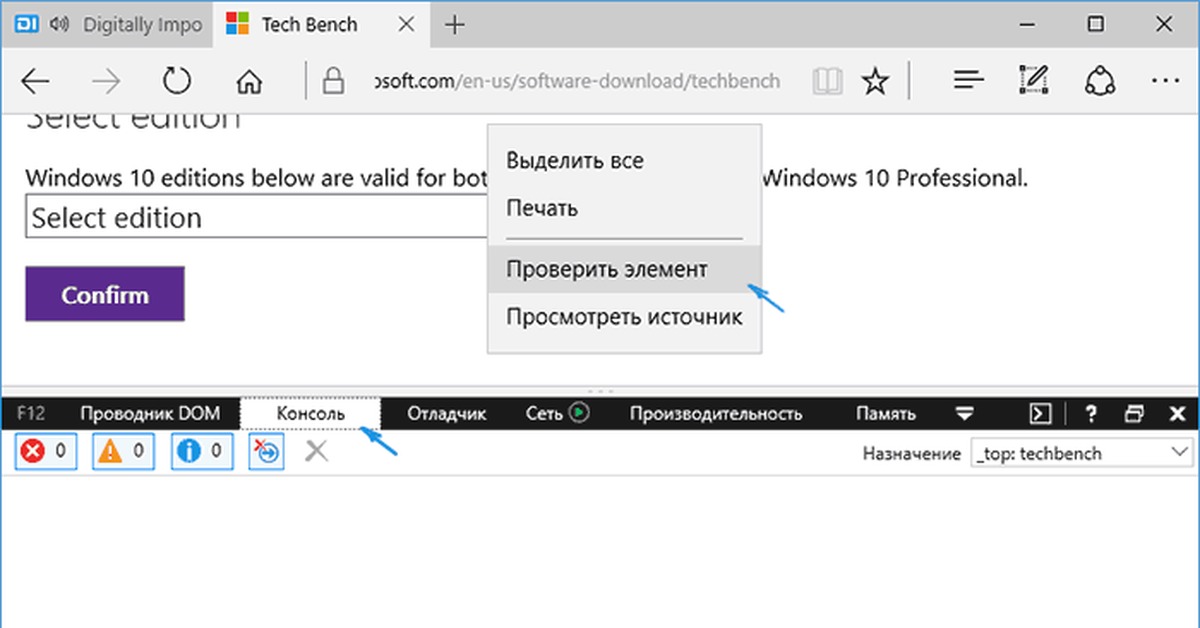Open Назначение _top: techbench dropdown

point(1082,453)
